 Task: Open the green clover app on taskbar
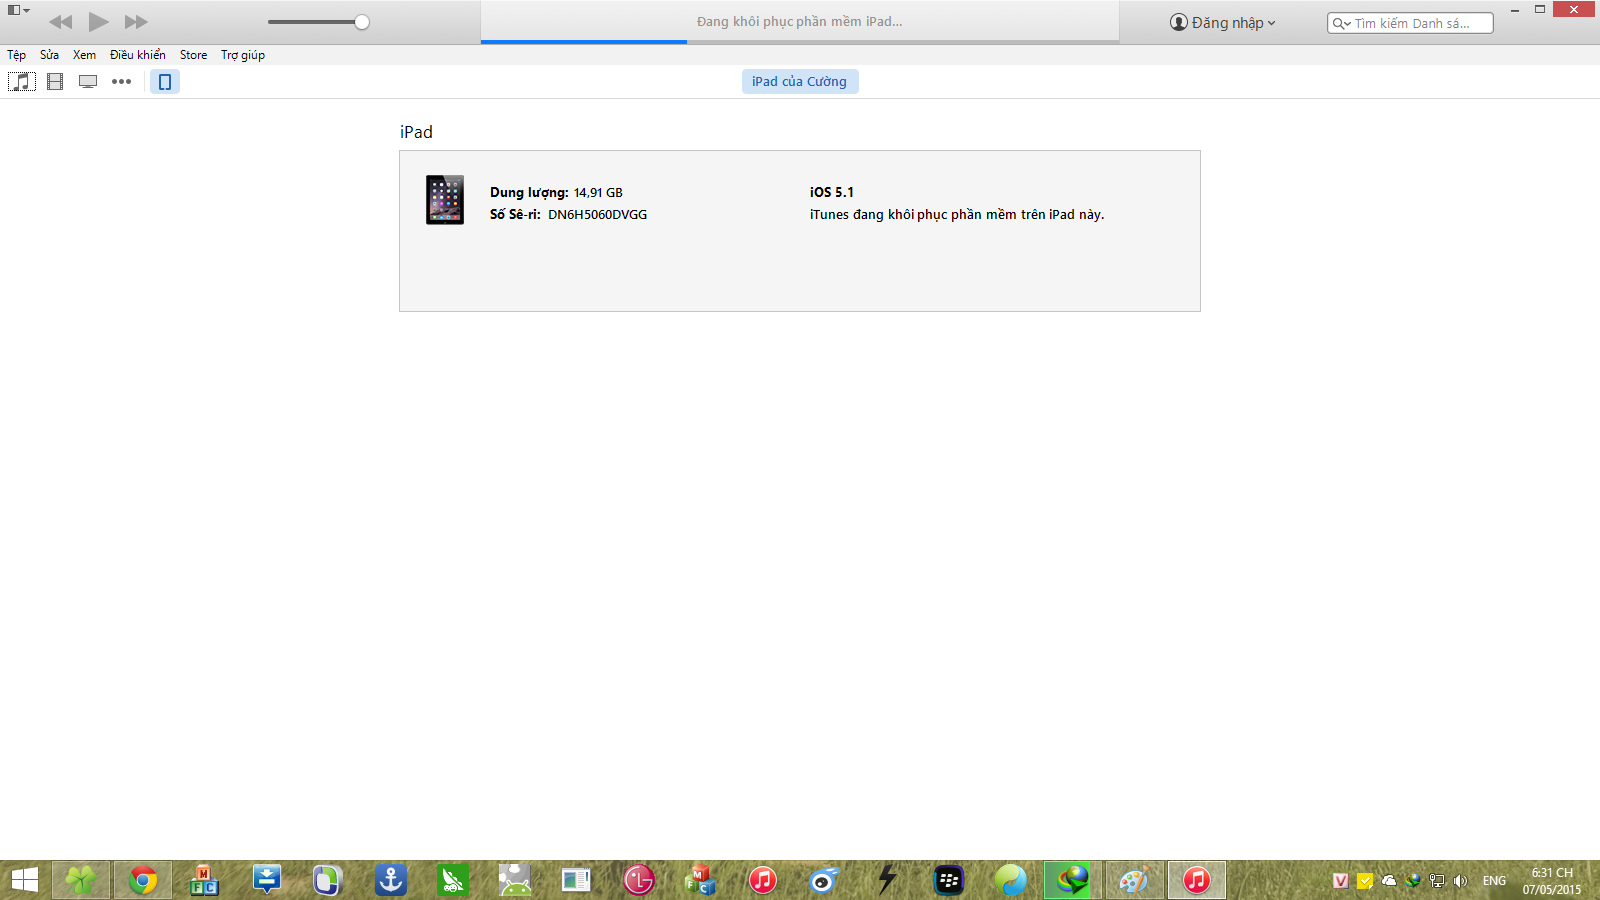[81, 880]
